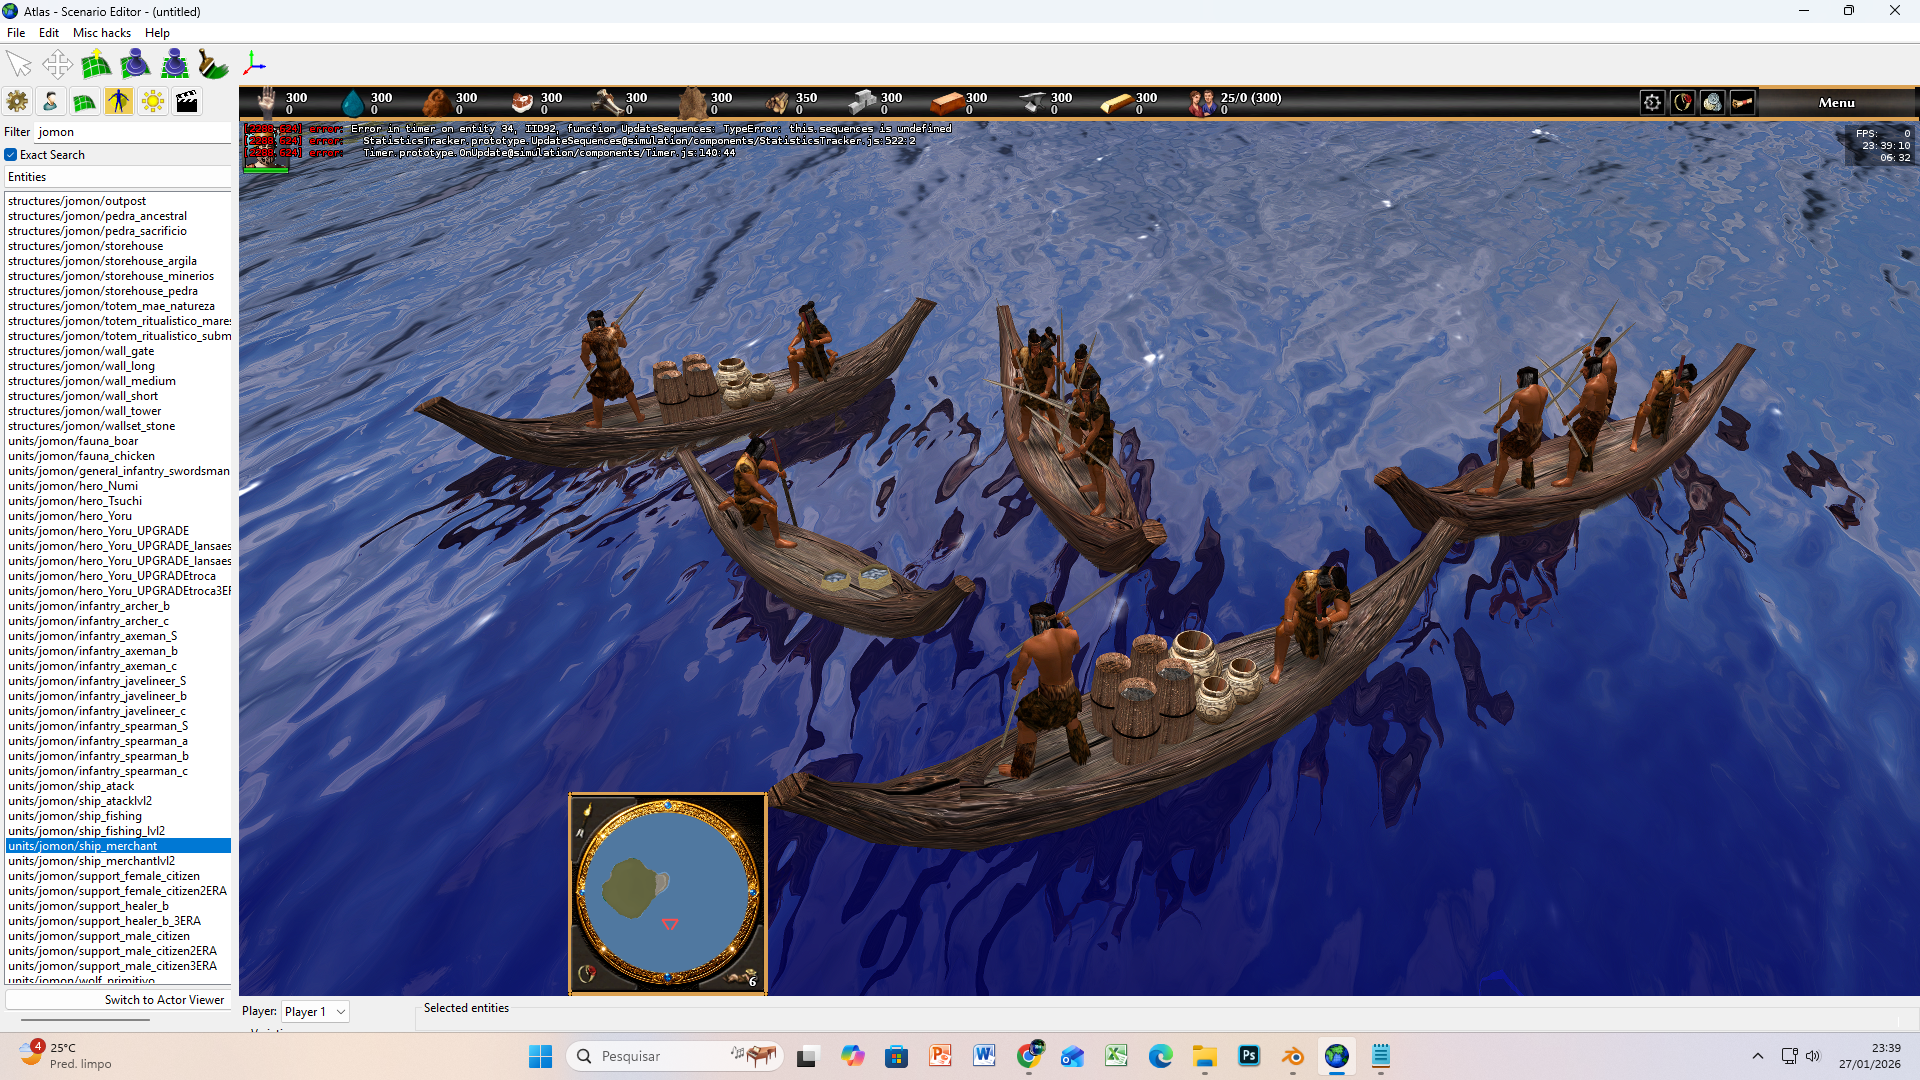This screenshot has width=1920, height=1080.
Task: Open the Misc hacks menu
Action: (101, 33)
